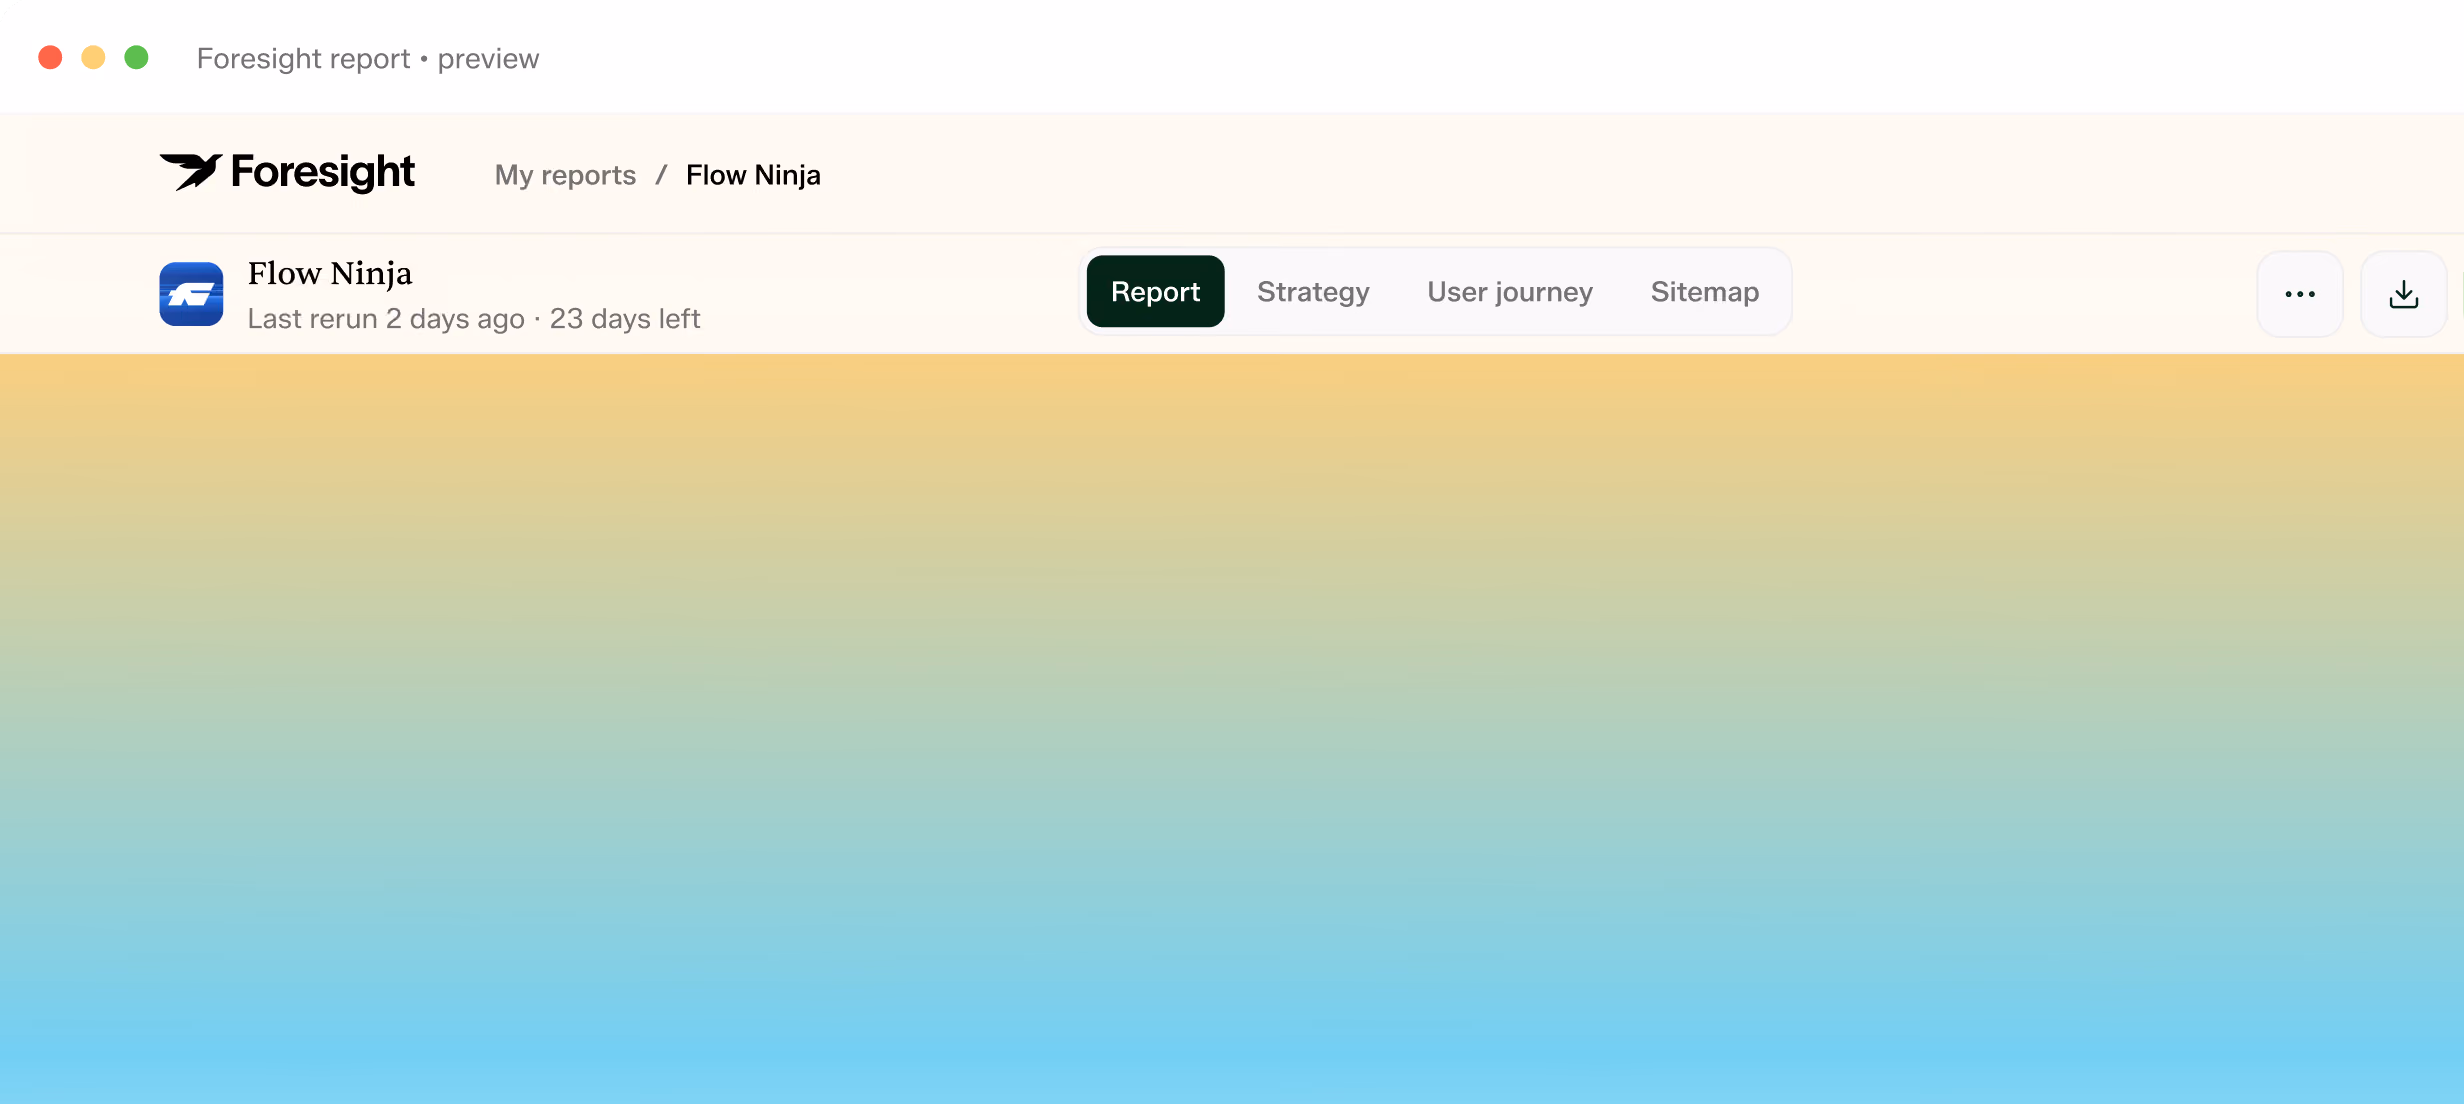Switch to the Strategy tab
The width and height of the screenshot is (2464, 1104).
(1313, 291)
